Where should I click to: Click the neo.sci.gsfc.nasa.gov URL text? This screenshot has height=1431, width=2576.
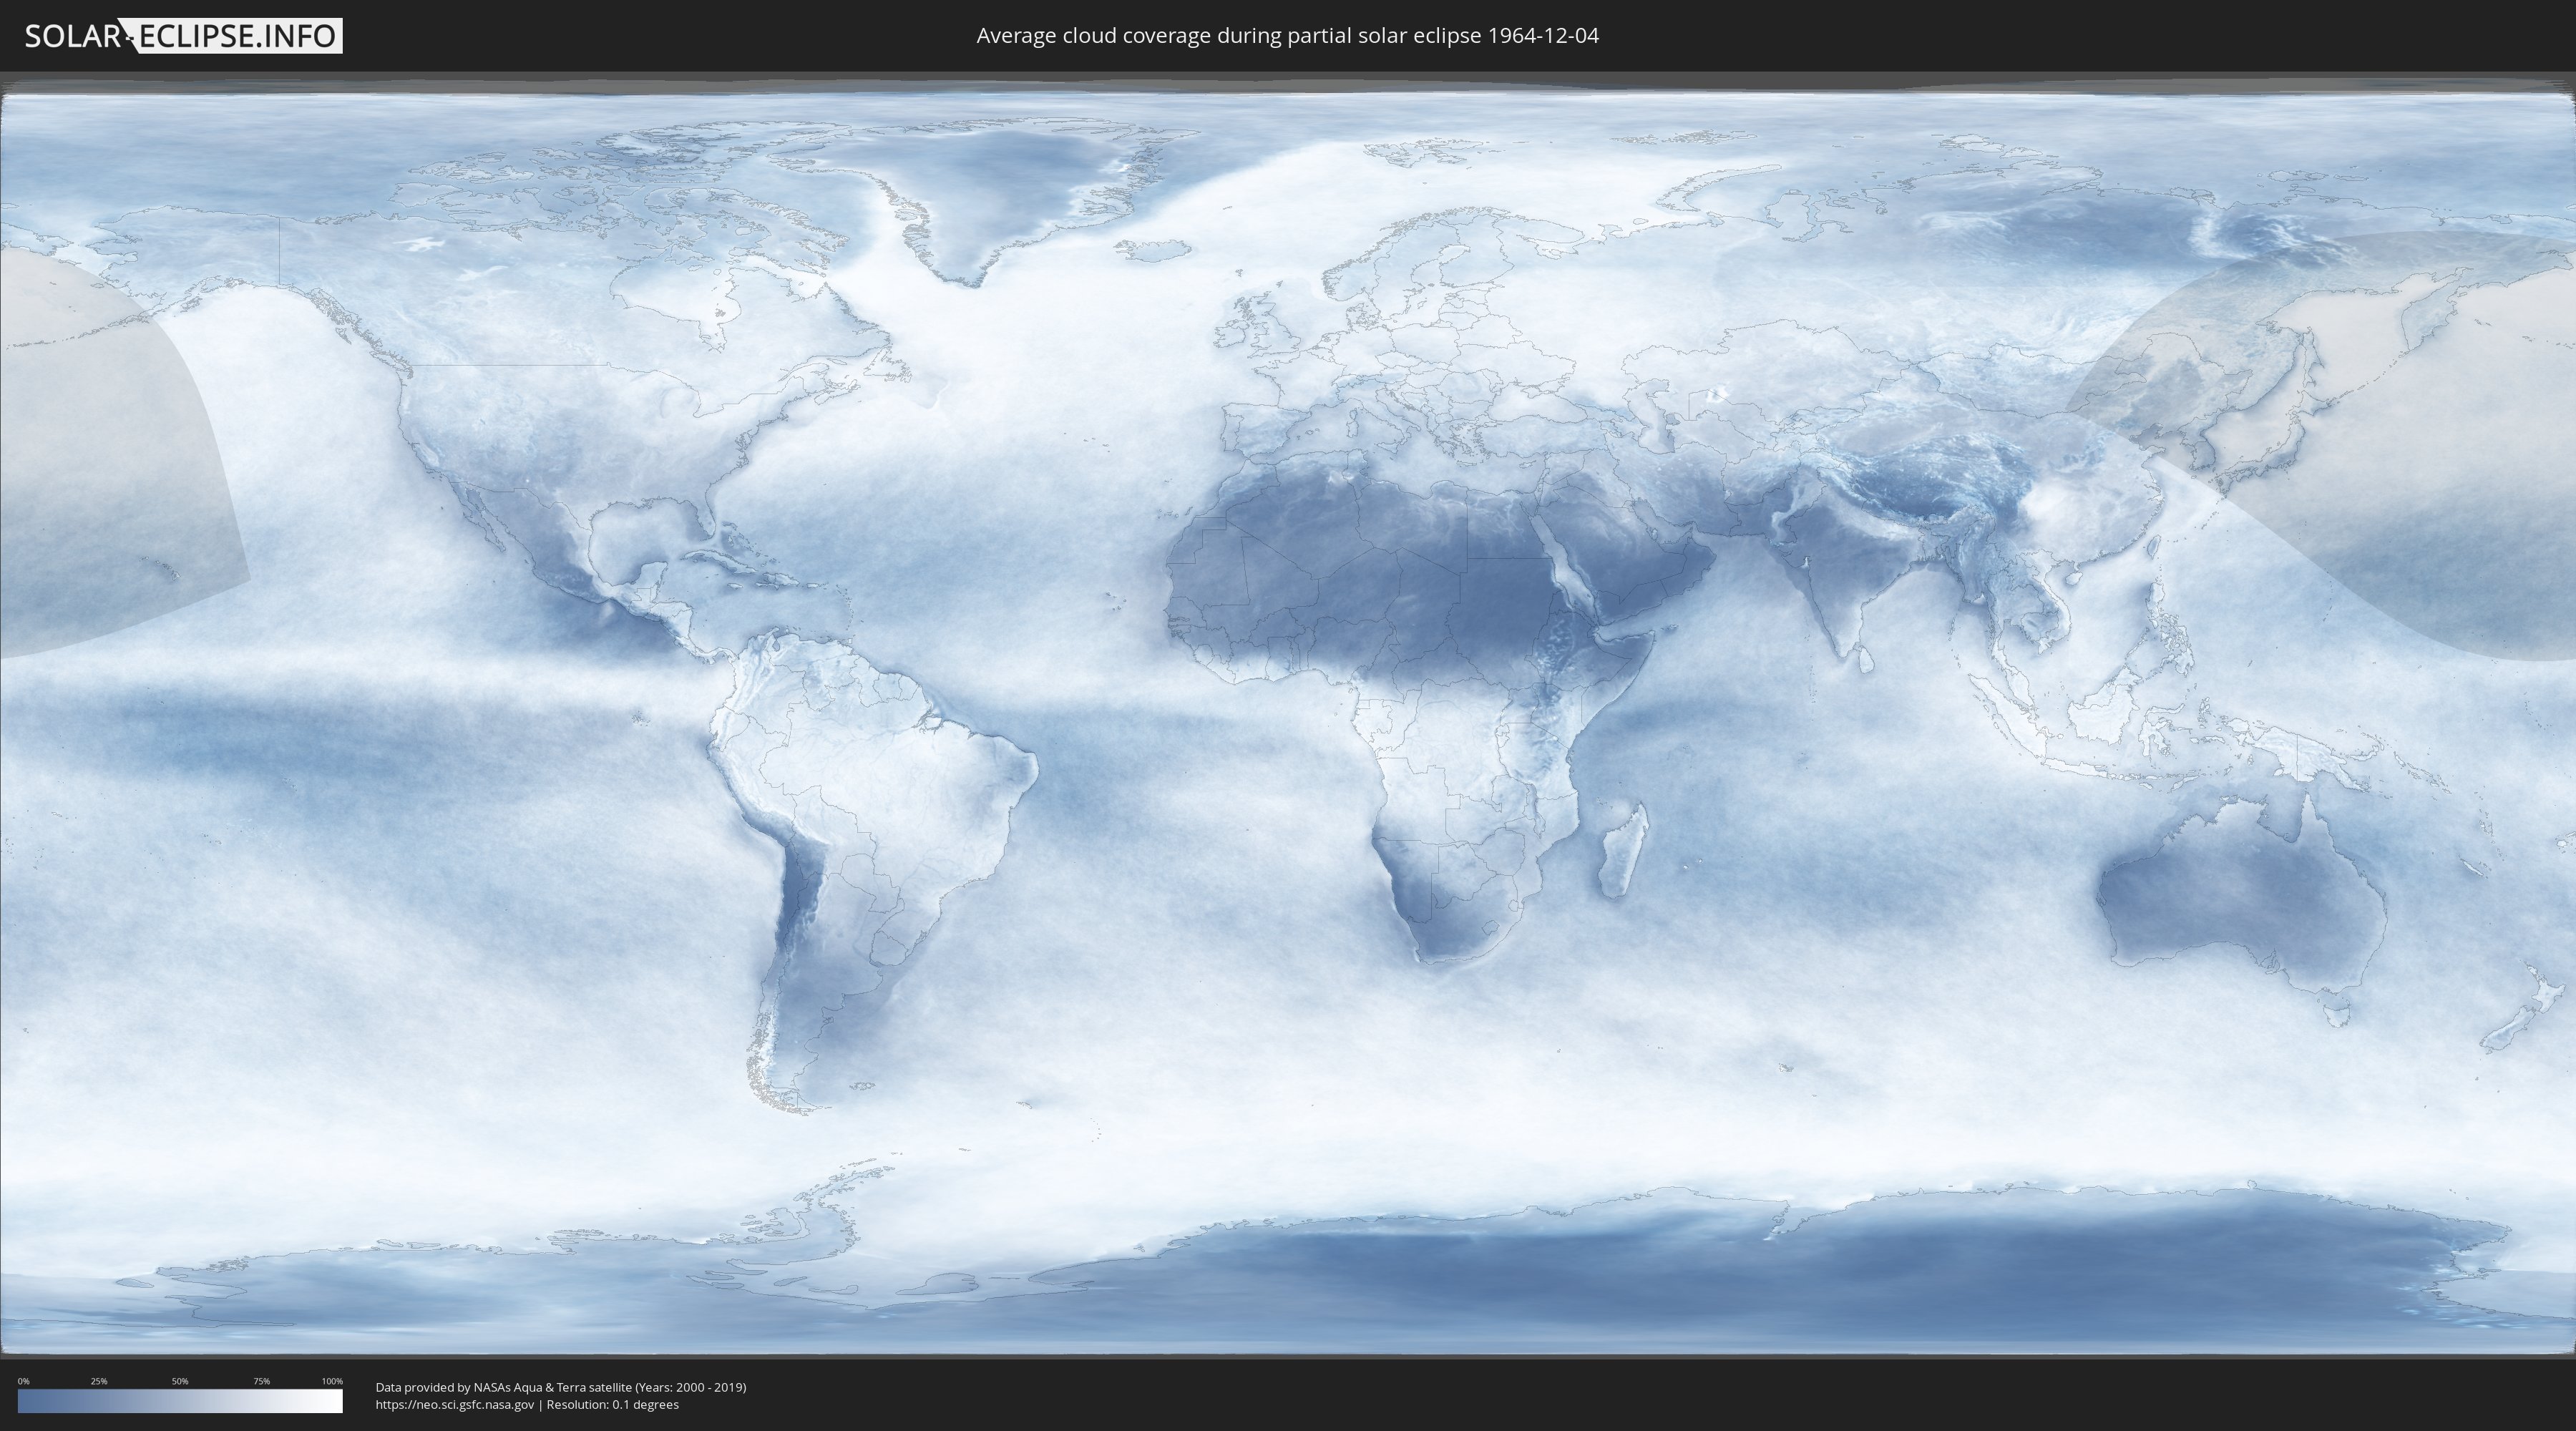455,1405
